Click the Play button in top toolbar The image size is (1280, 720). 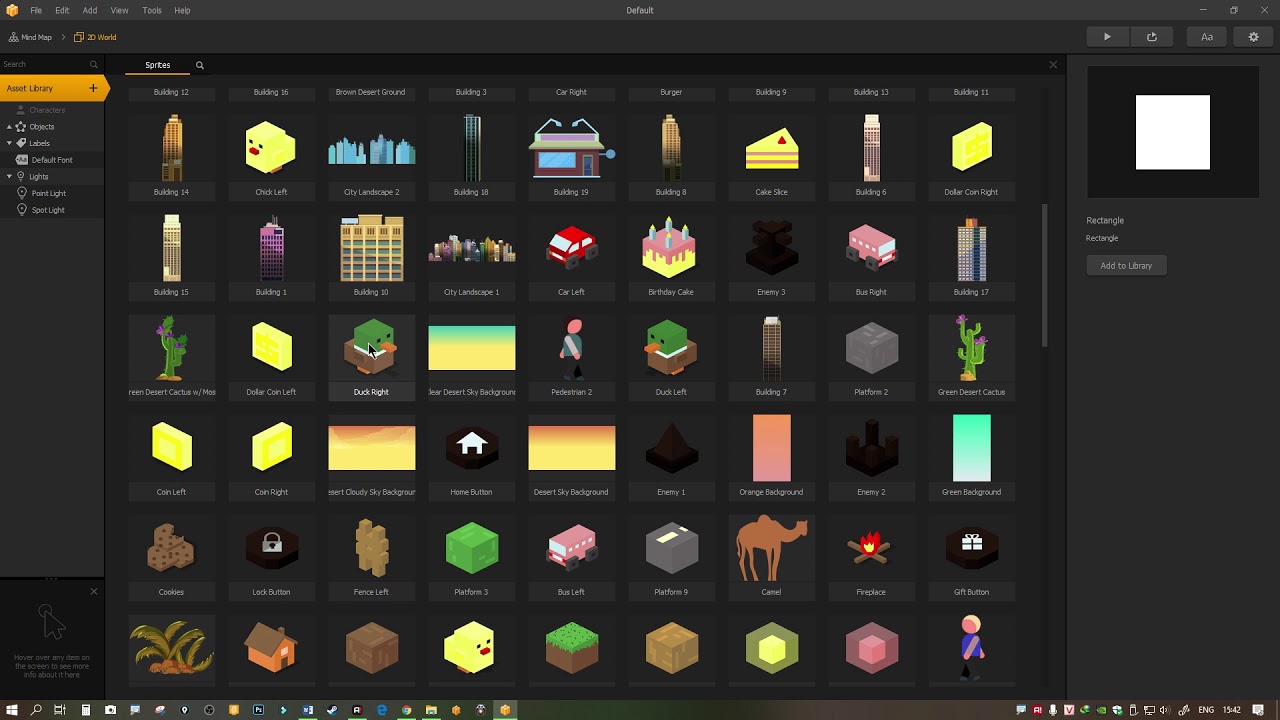pyautogui.click(x=1107, y=37)
